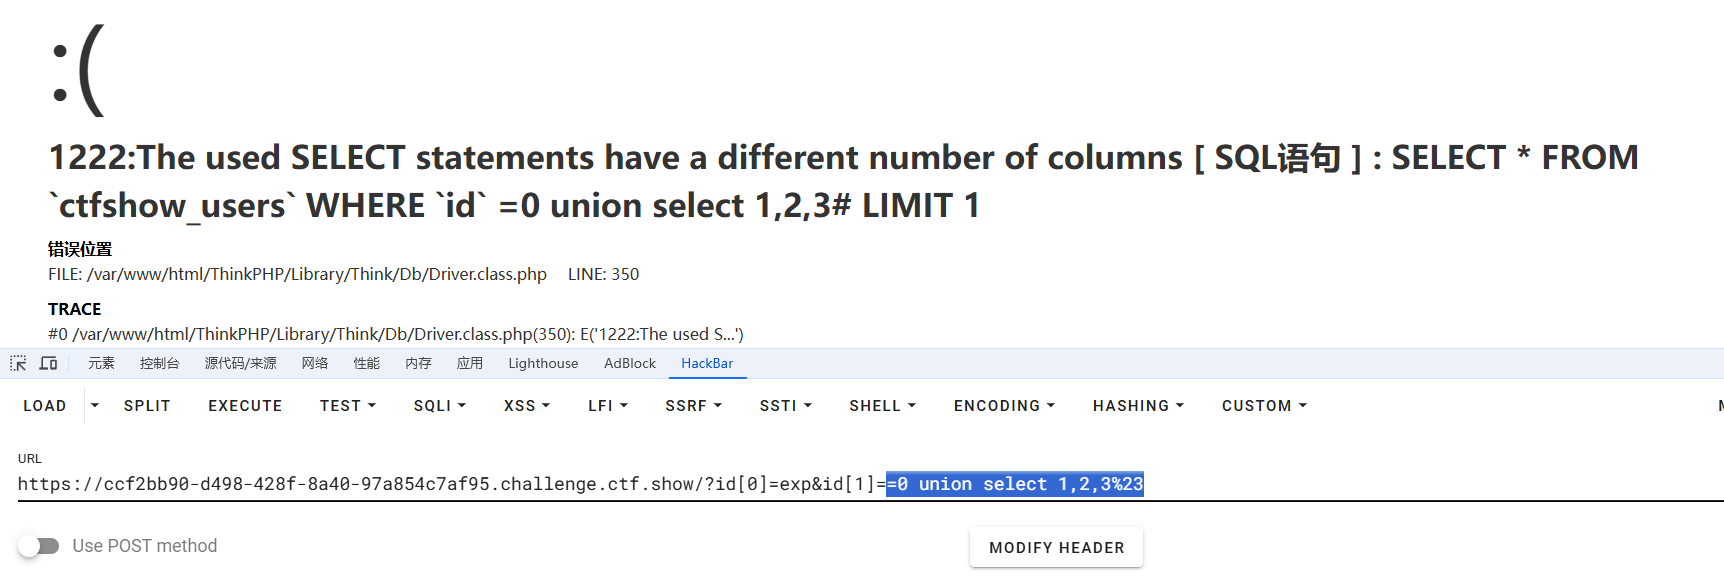Click the MODIFY HEADER button
The width and height of the screenshot is (1724, 577).
[x=1056, y=548]
